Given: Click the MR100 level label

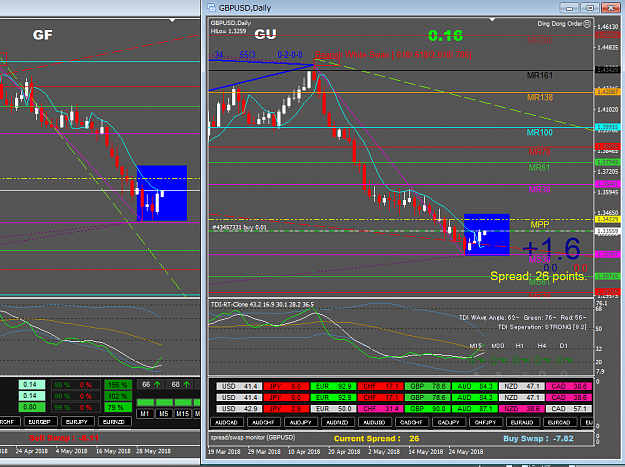Looking at the screenshot, I should pos(540,133).
